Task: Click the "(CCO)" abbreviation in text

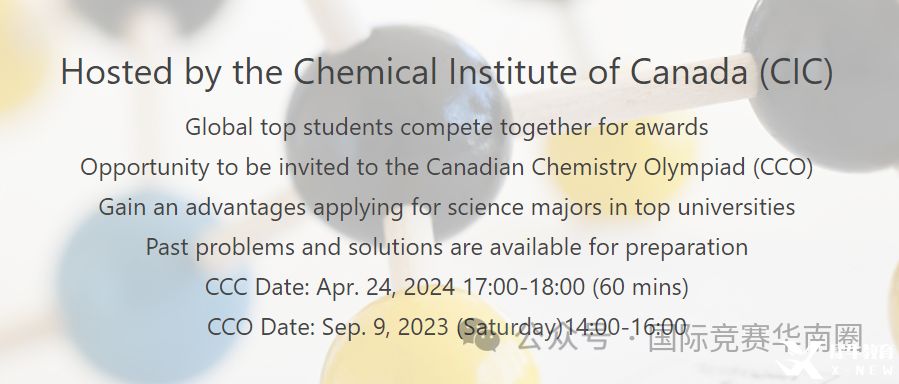Action: click(778, 167)
